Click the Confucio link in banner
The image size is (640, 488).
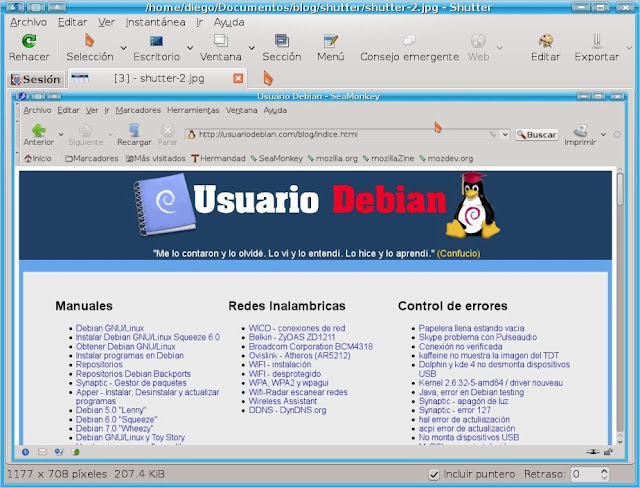click(x=458, y=253)
